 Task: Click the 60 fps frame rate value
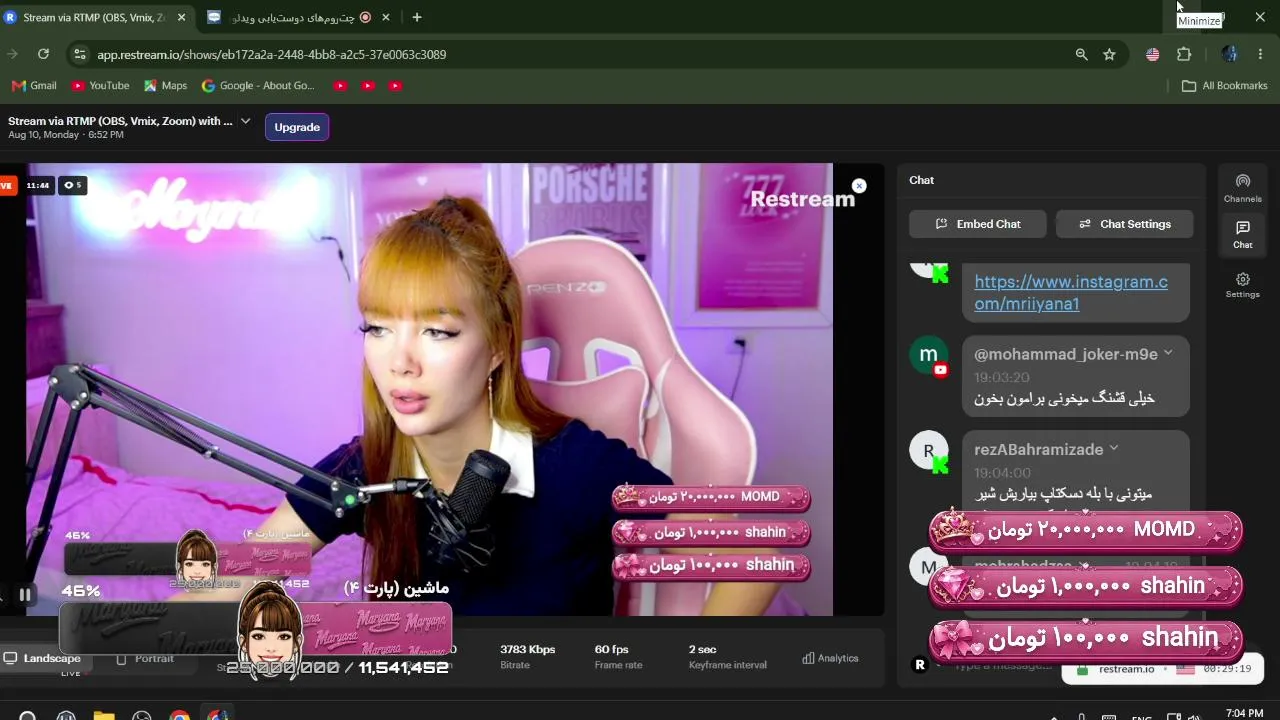pyautogui.click(x=612, y=649)
